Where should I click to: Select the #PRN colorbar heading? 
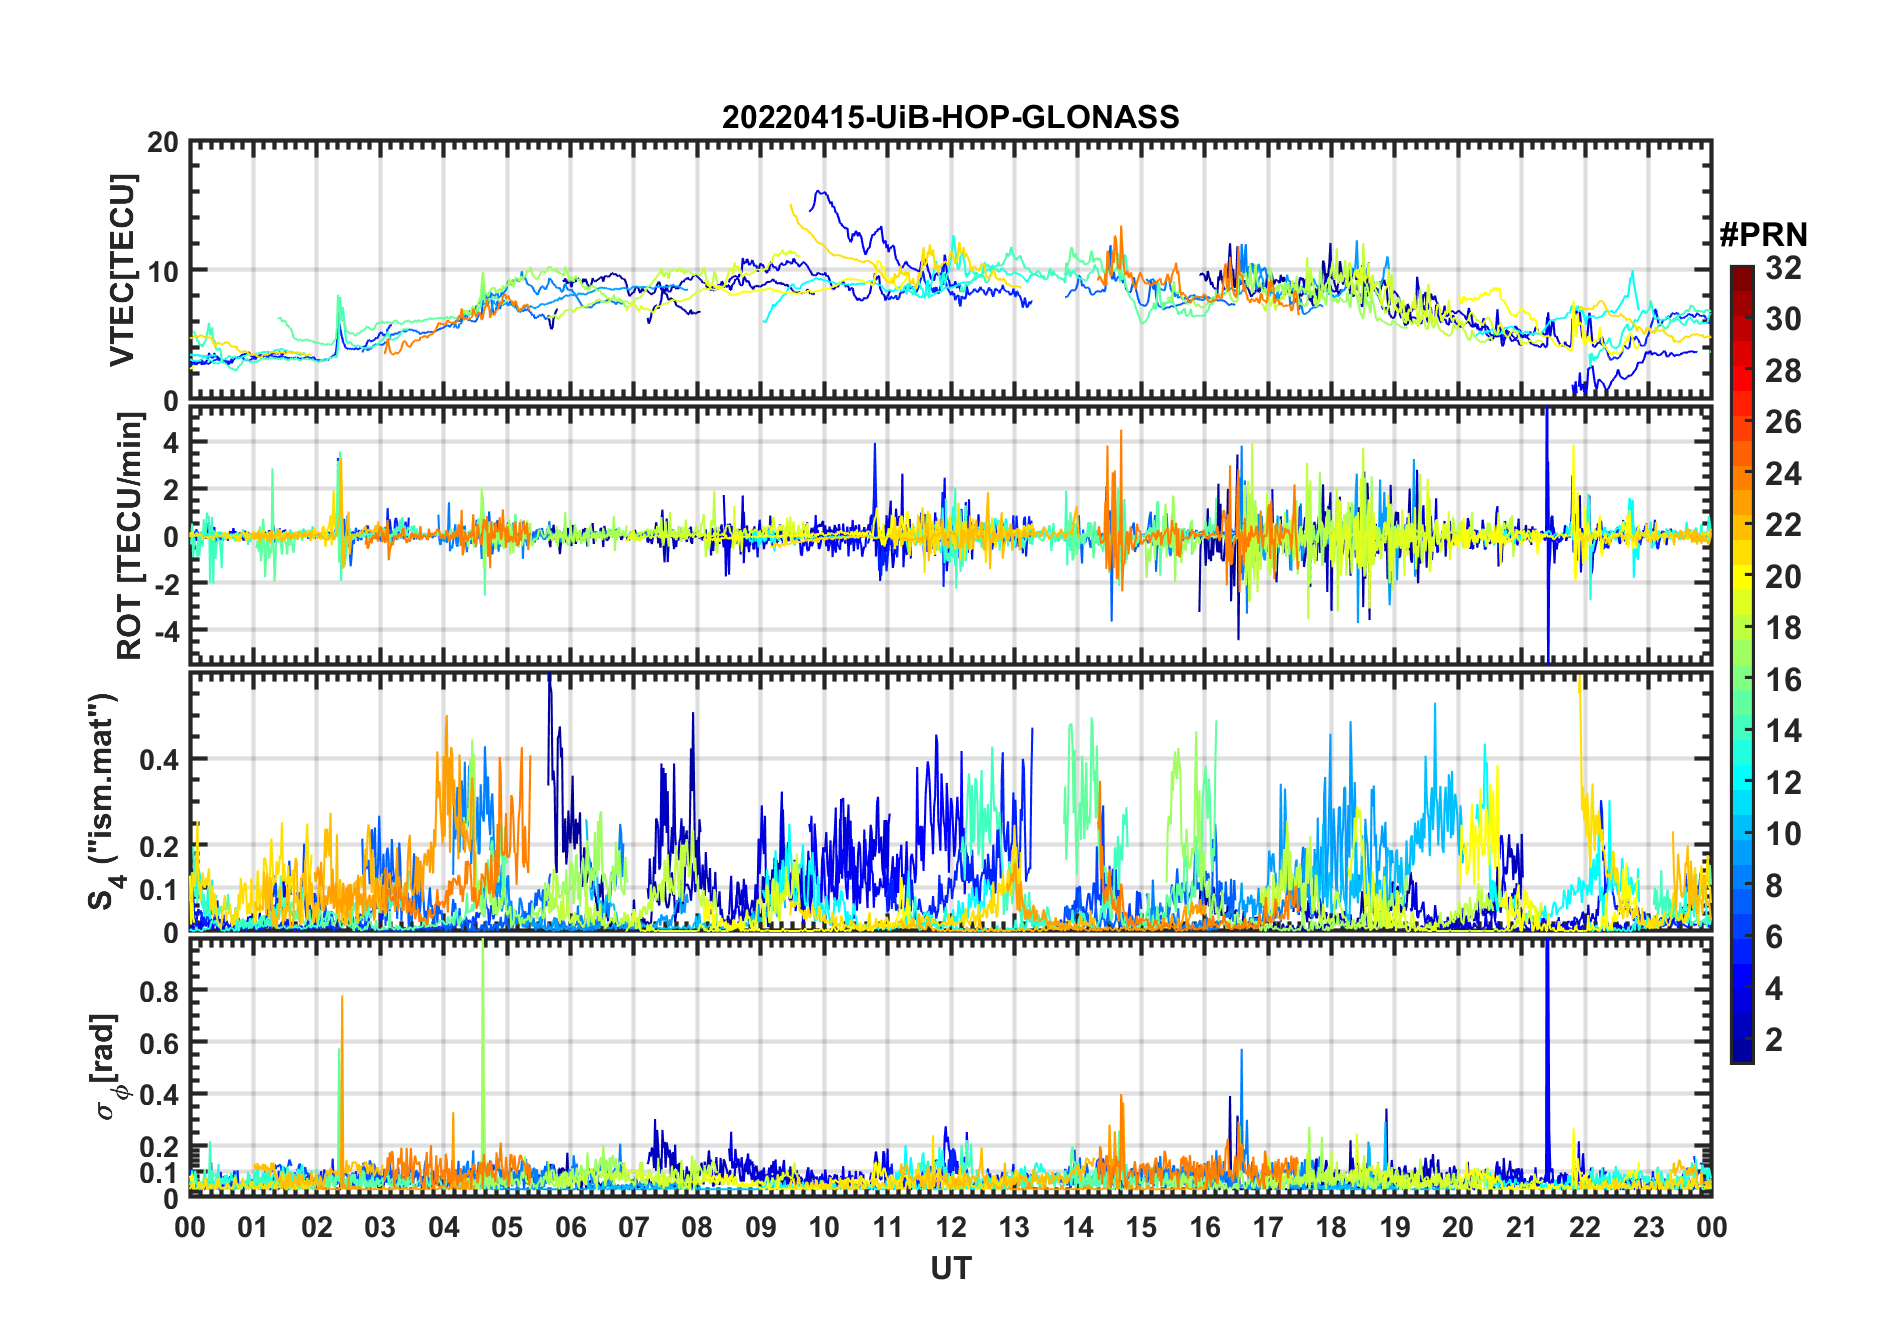click(x=1762, y=235)
